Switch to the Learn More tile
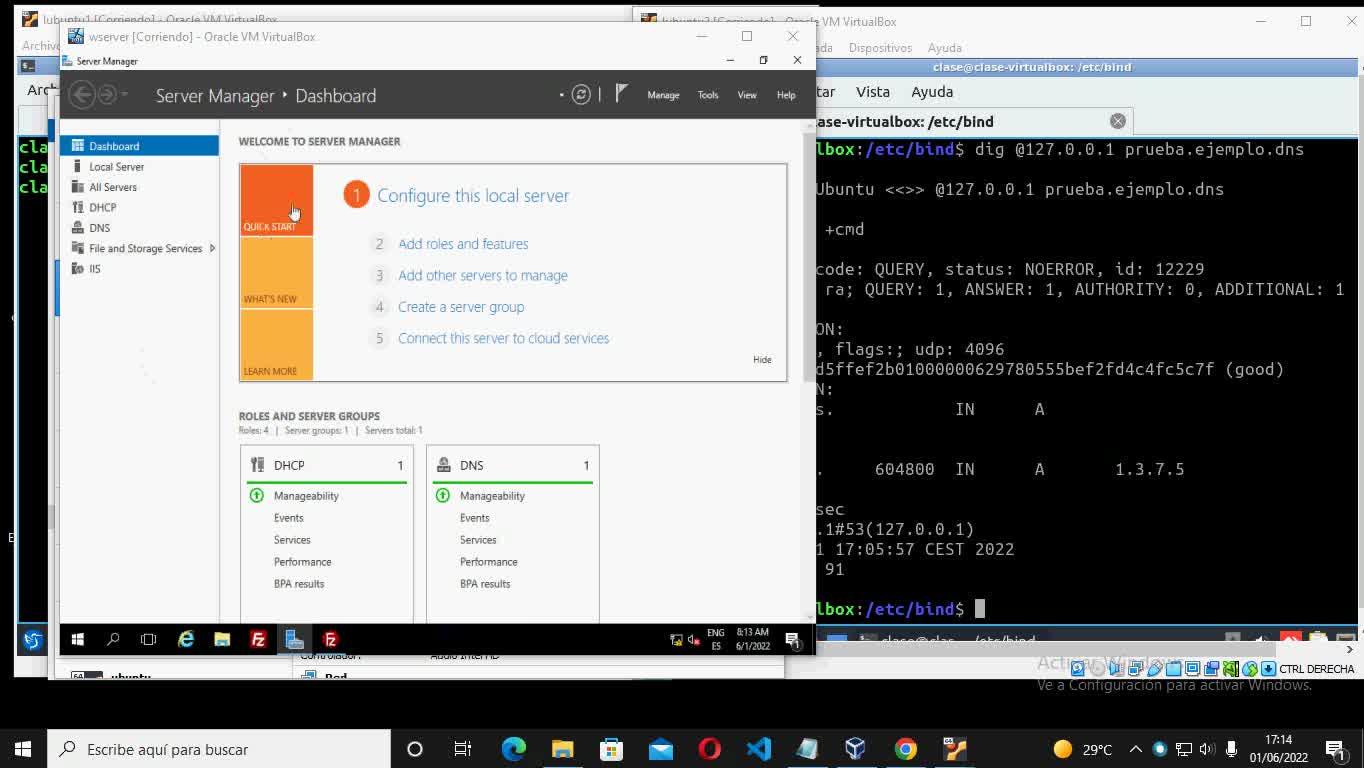This screenshot has height=768, width=1364. (276, 344)
